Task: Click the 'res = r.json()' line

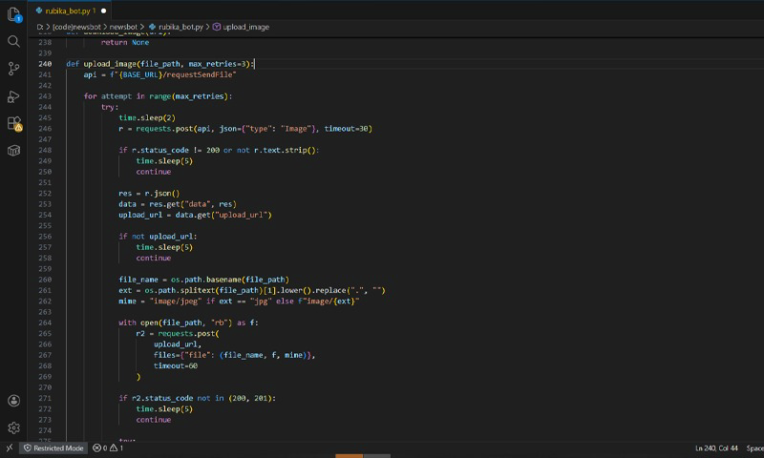Action: (x=149, y=193)
